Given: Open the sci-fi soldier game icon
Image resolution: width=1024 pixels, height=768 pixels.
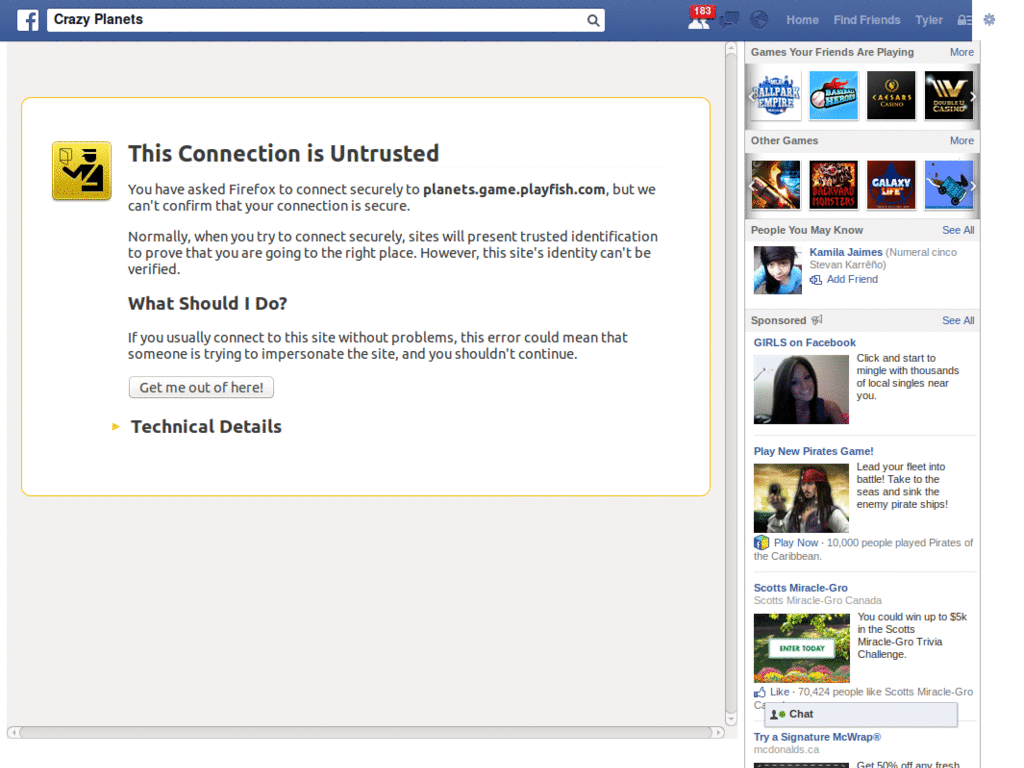Looking at the screenshot, I should click(x=776, y=185).
